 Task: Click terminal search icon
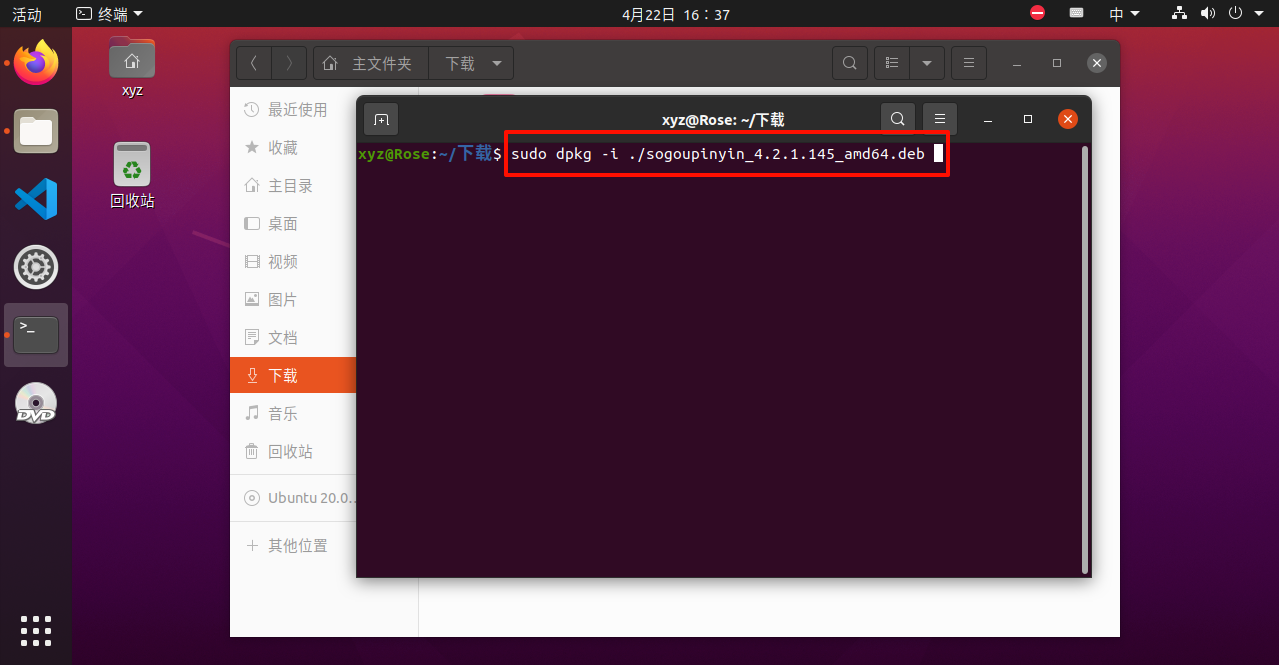tap(898, 119)
